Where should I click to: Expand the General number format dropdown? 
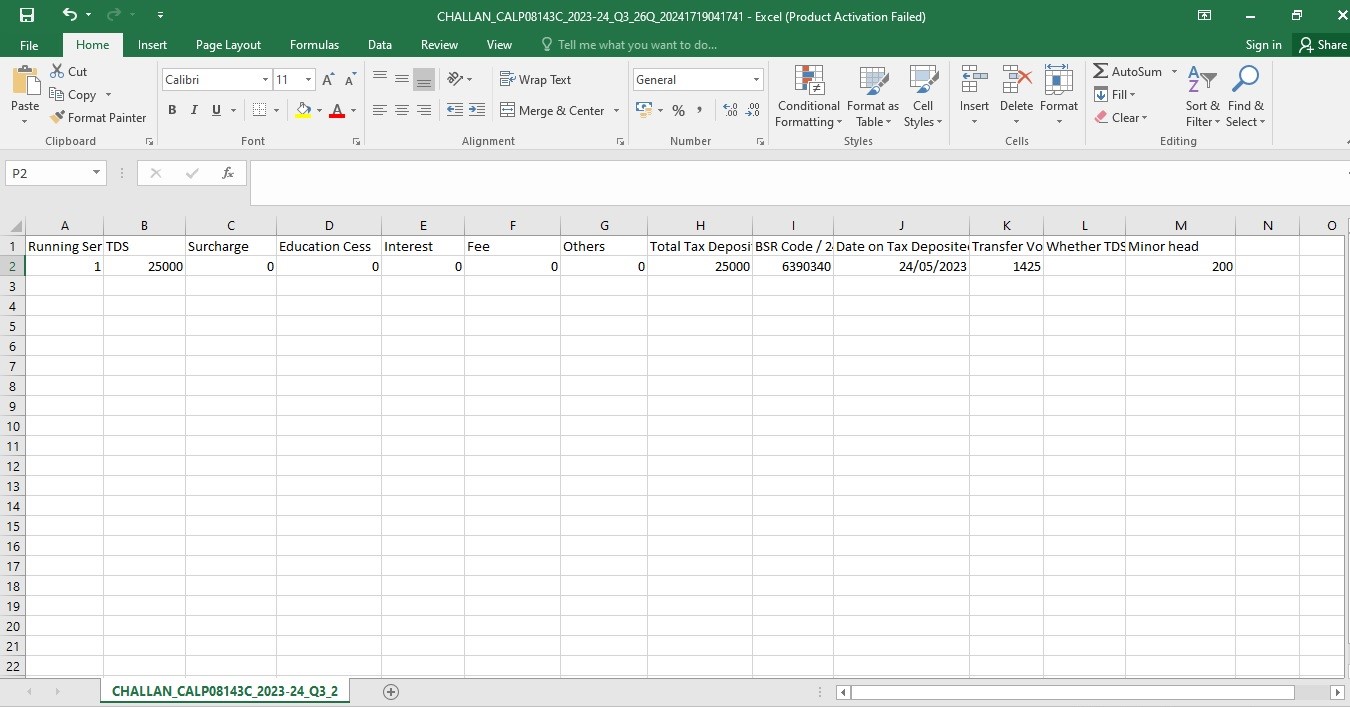[x=756, y=80]
